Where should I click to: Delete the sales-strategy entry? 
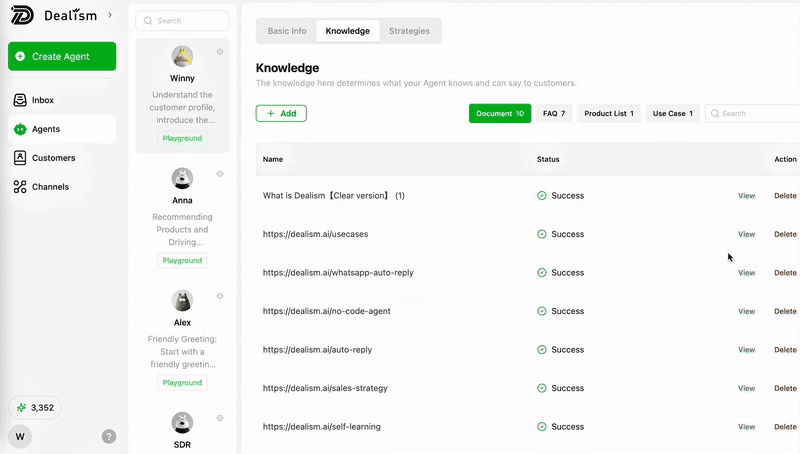tap(785, 388)
